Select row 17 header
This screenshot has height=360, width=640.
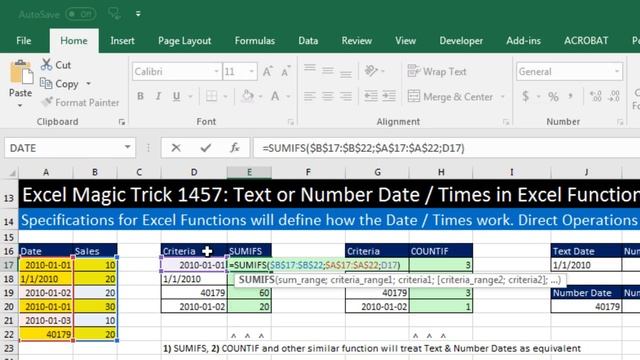pyautogui.click(x=9, y=265)
